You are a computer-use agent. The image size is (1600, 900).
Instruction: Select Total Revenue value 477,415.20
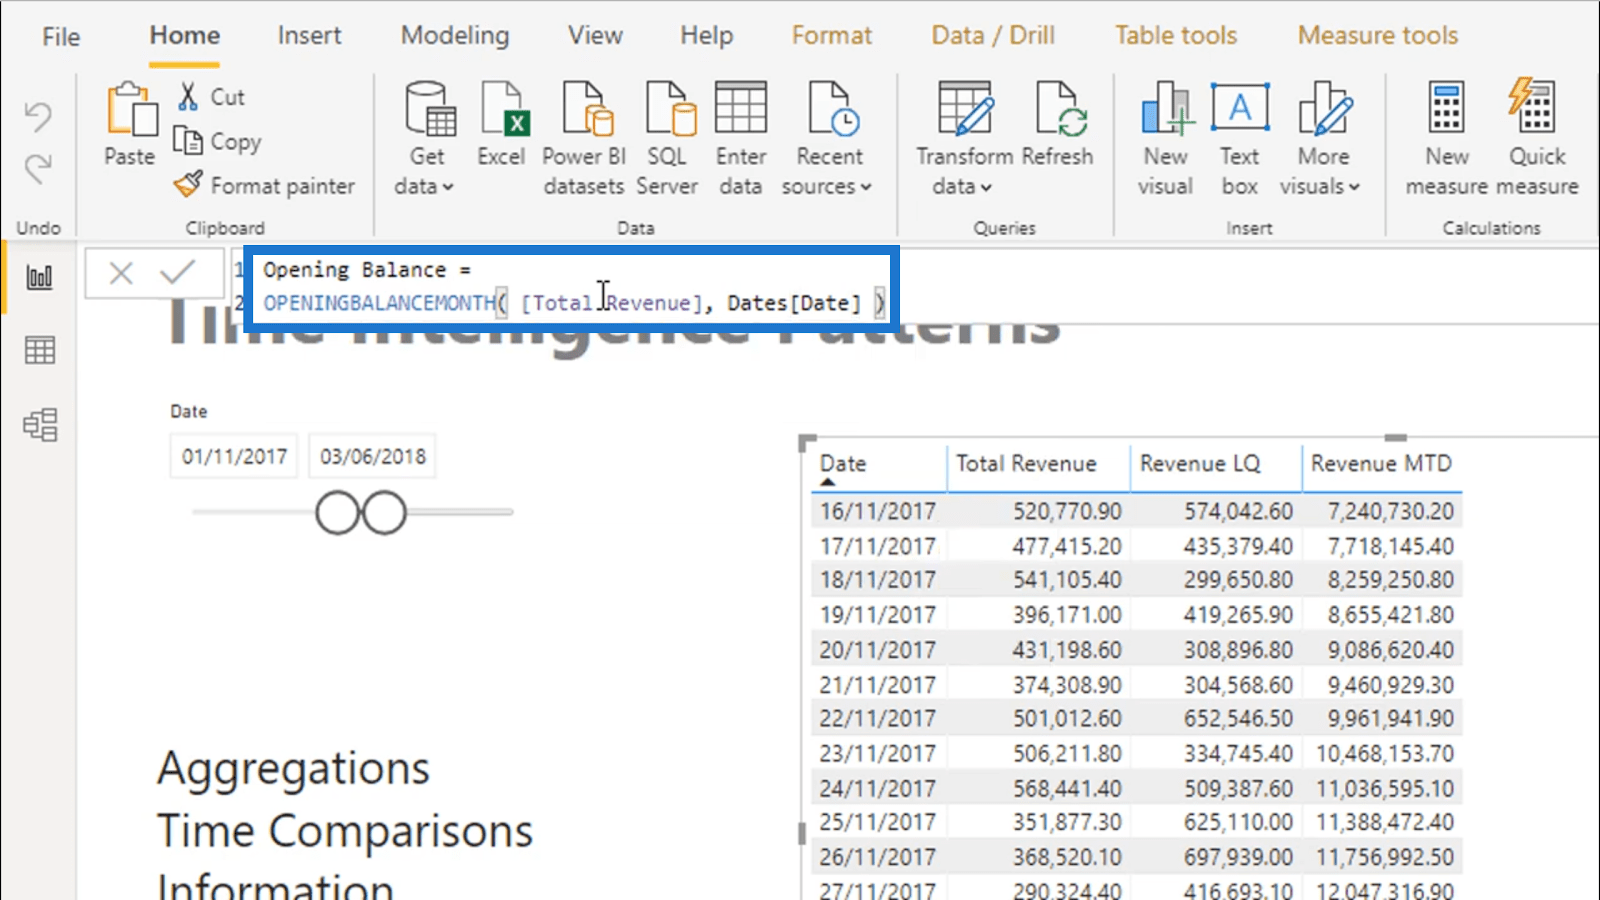(1067, 546)
